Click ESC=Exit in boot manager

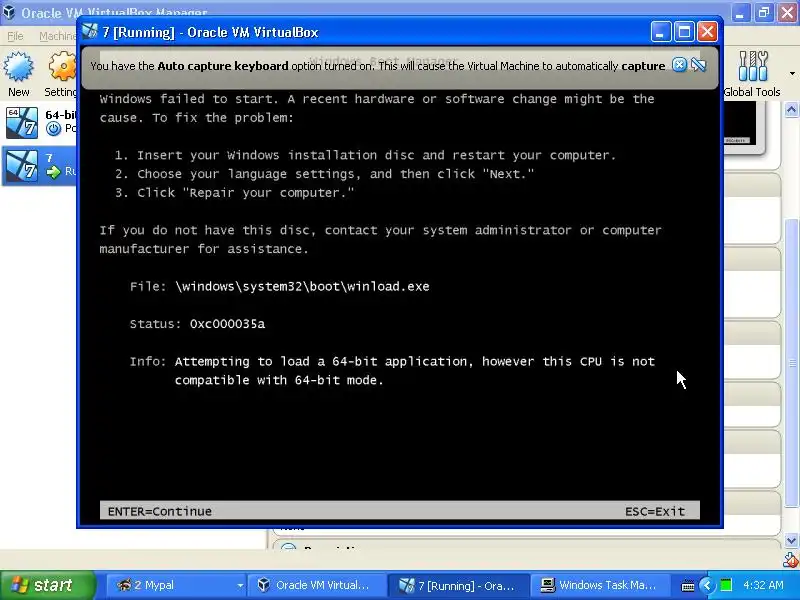click(655, 511)
